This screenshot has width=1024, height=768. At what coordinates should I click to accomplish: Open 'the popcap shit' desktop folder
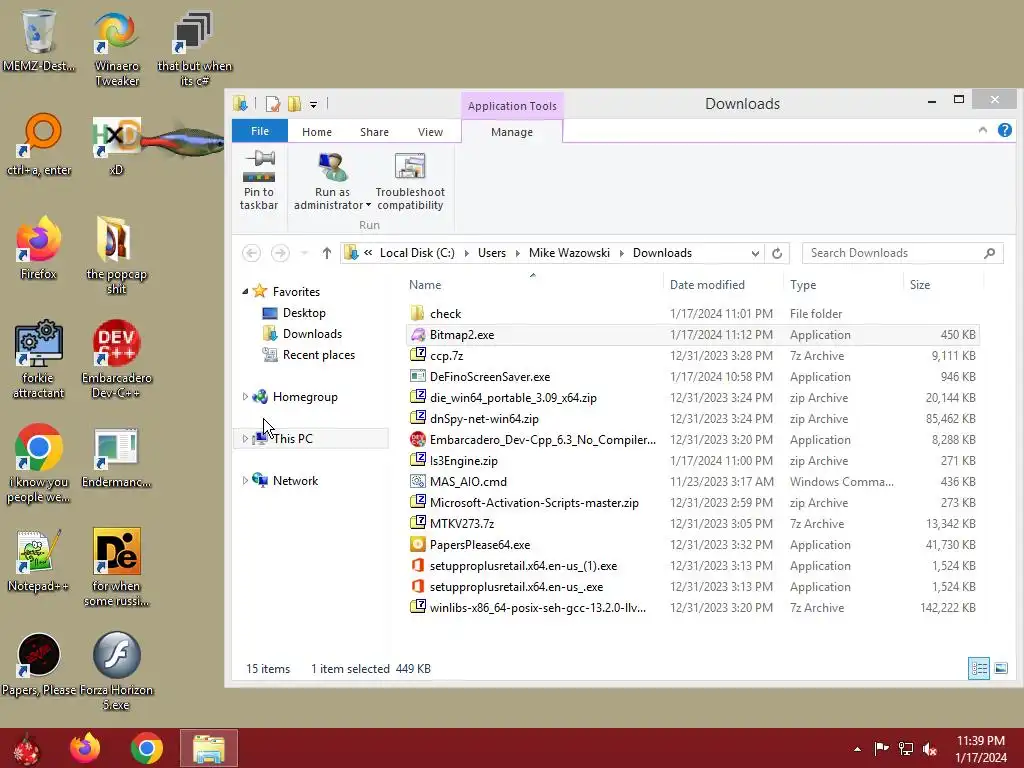tap(116, 255)
